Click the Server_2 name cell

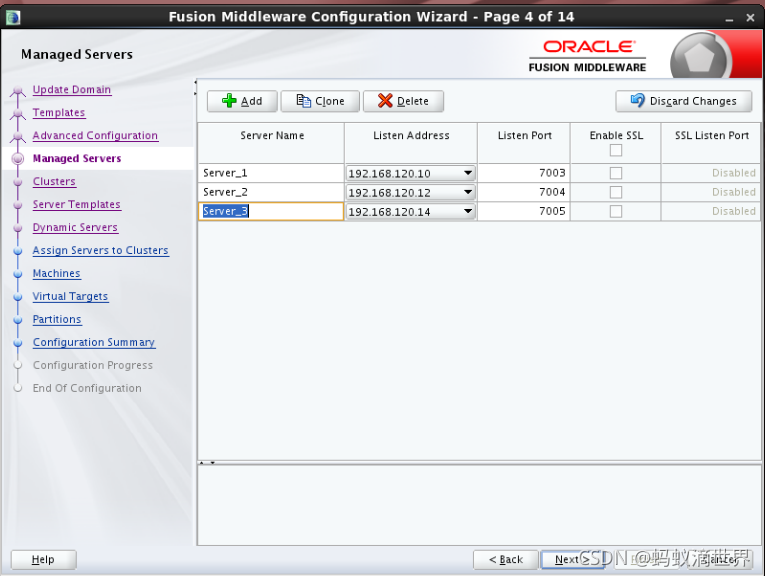coord(271,192)
